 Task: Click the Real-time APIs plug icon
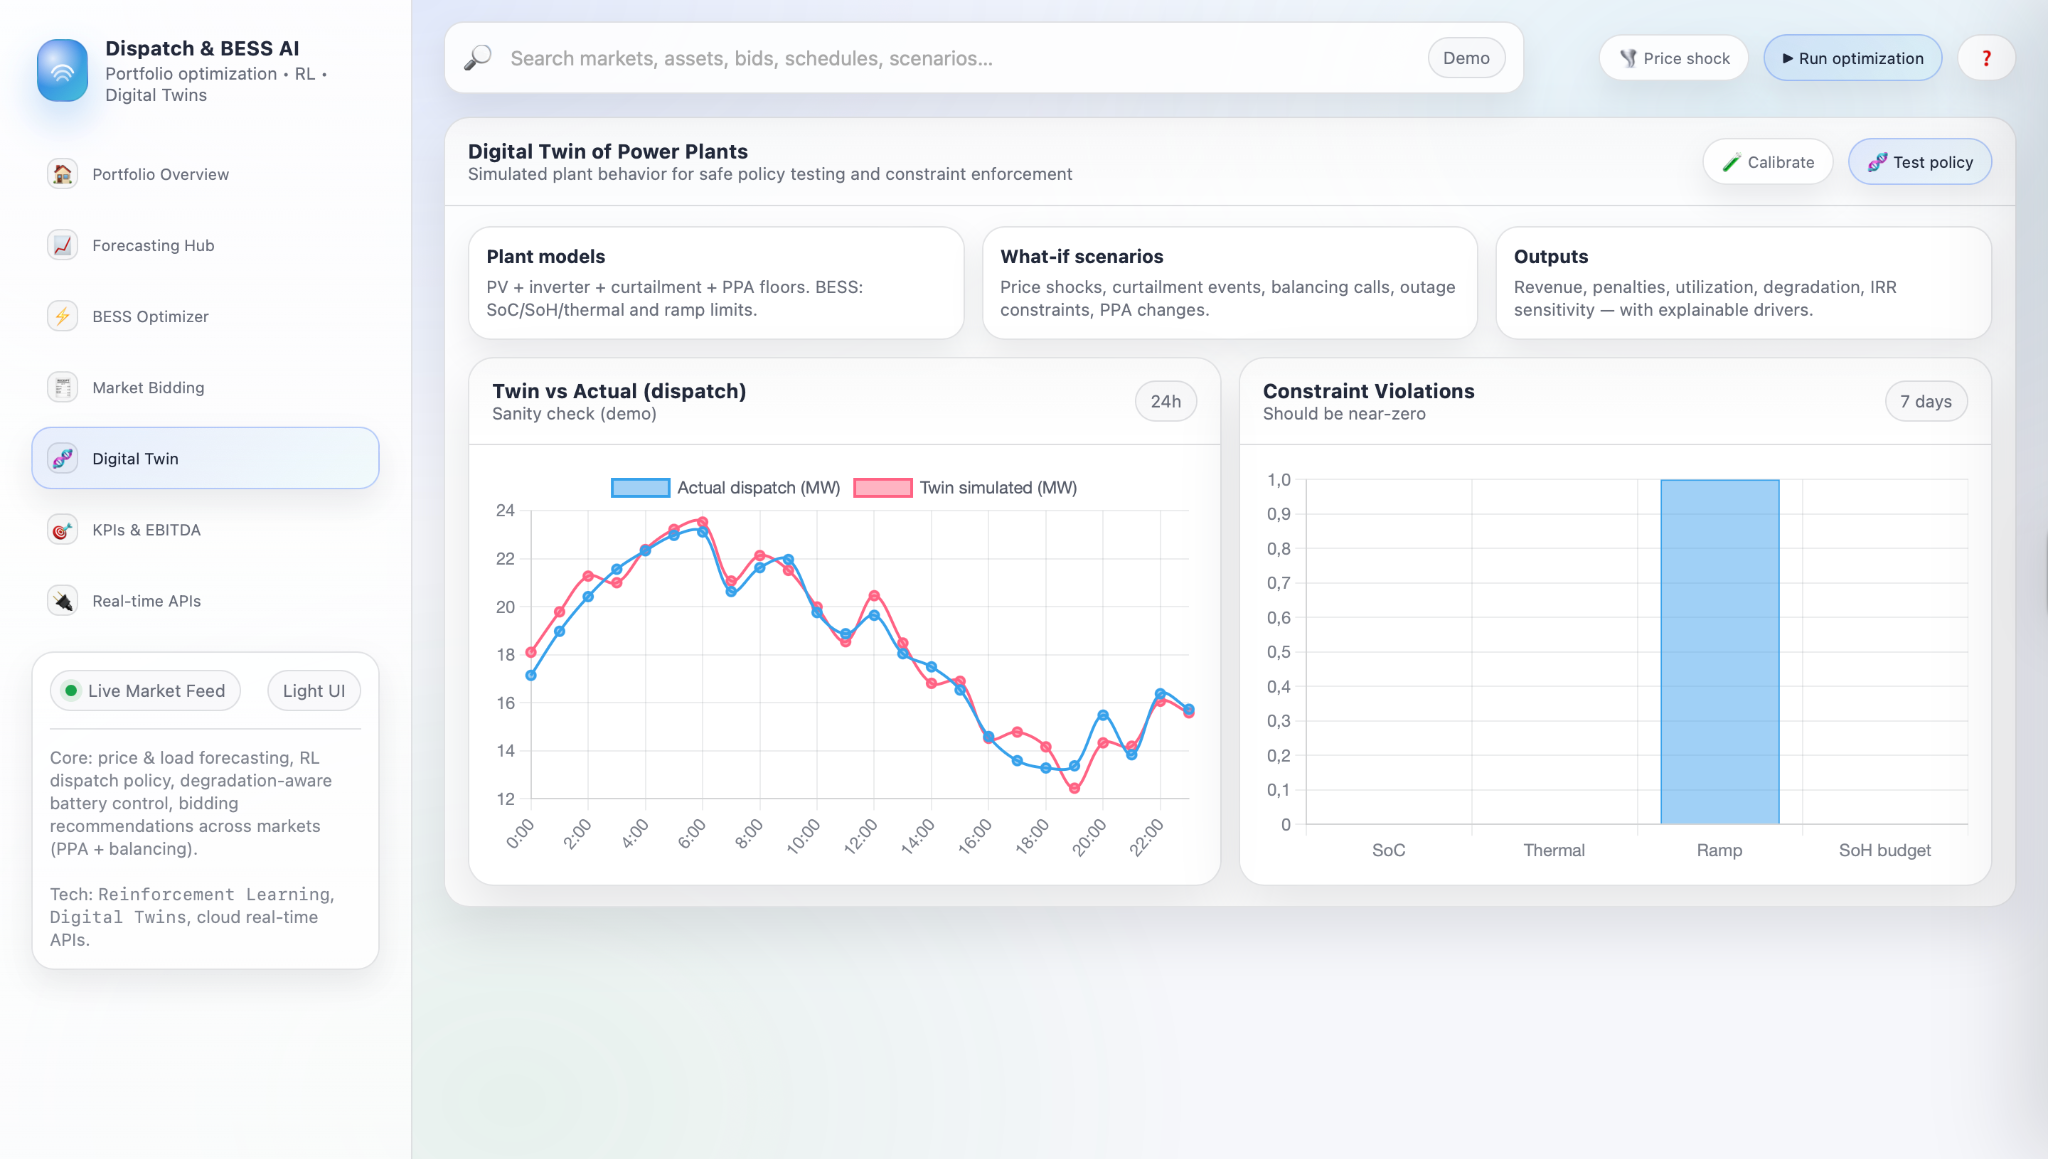click(x=63, y=601)
